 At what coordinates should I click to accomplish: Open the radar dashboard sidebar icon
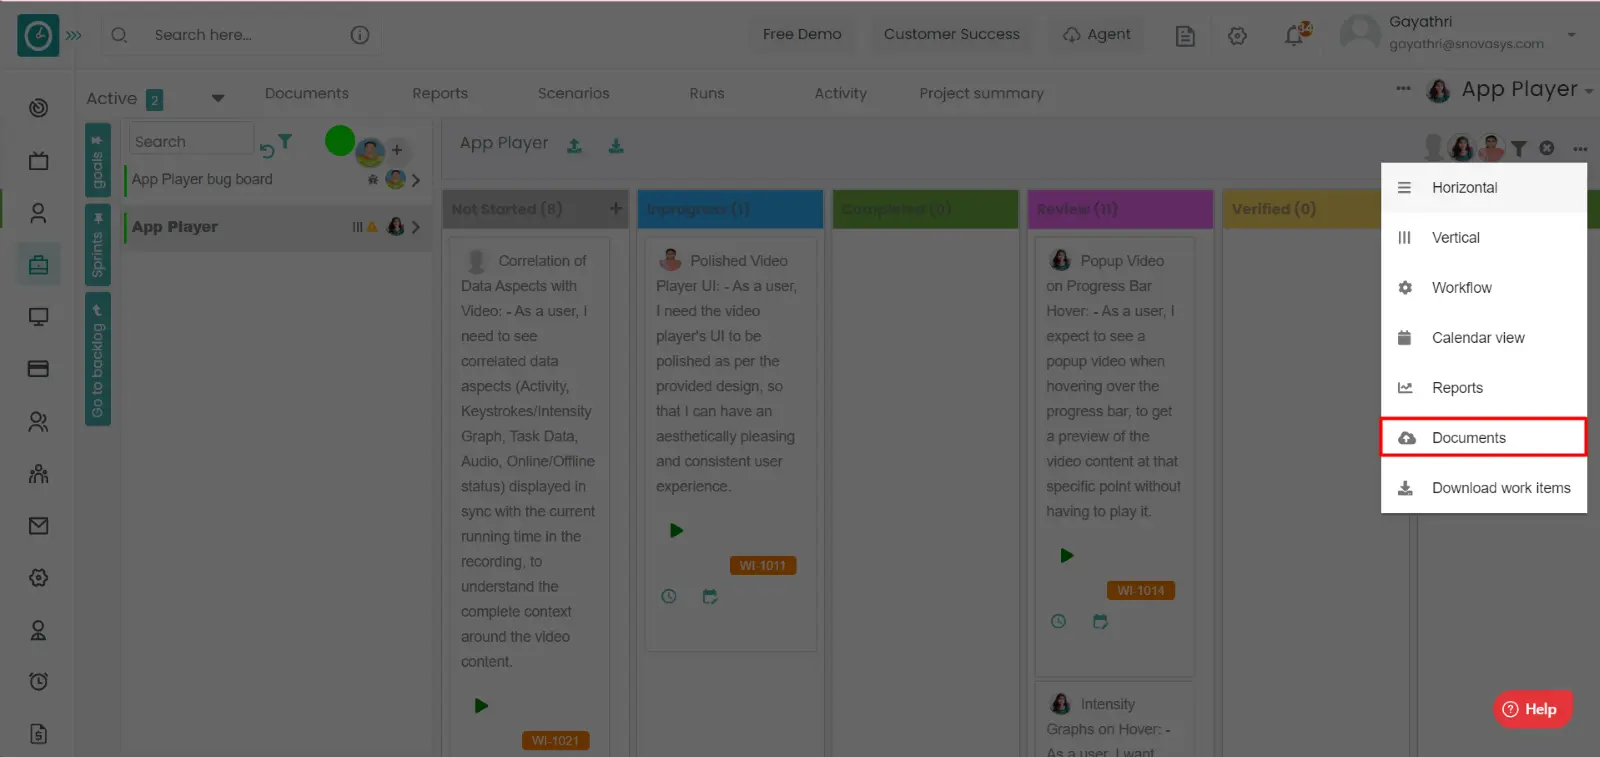point(38,108)
